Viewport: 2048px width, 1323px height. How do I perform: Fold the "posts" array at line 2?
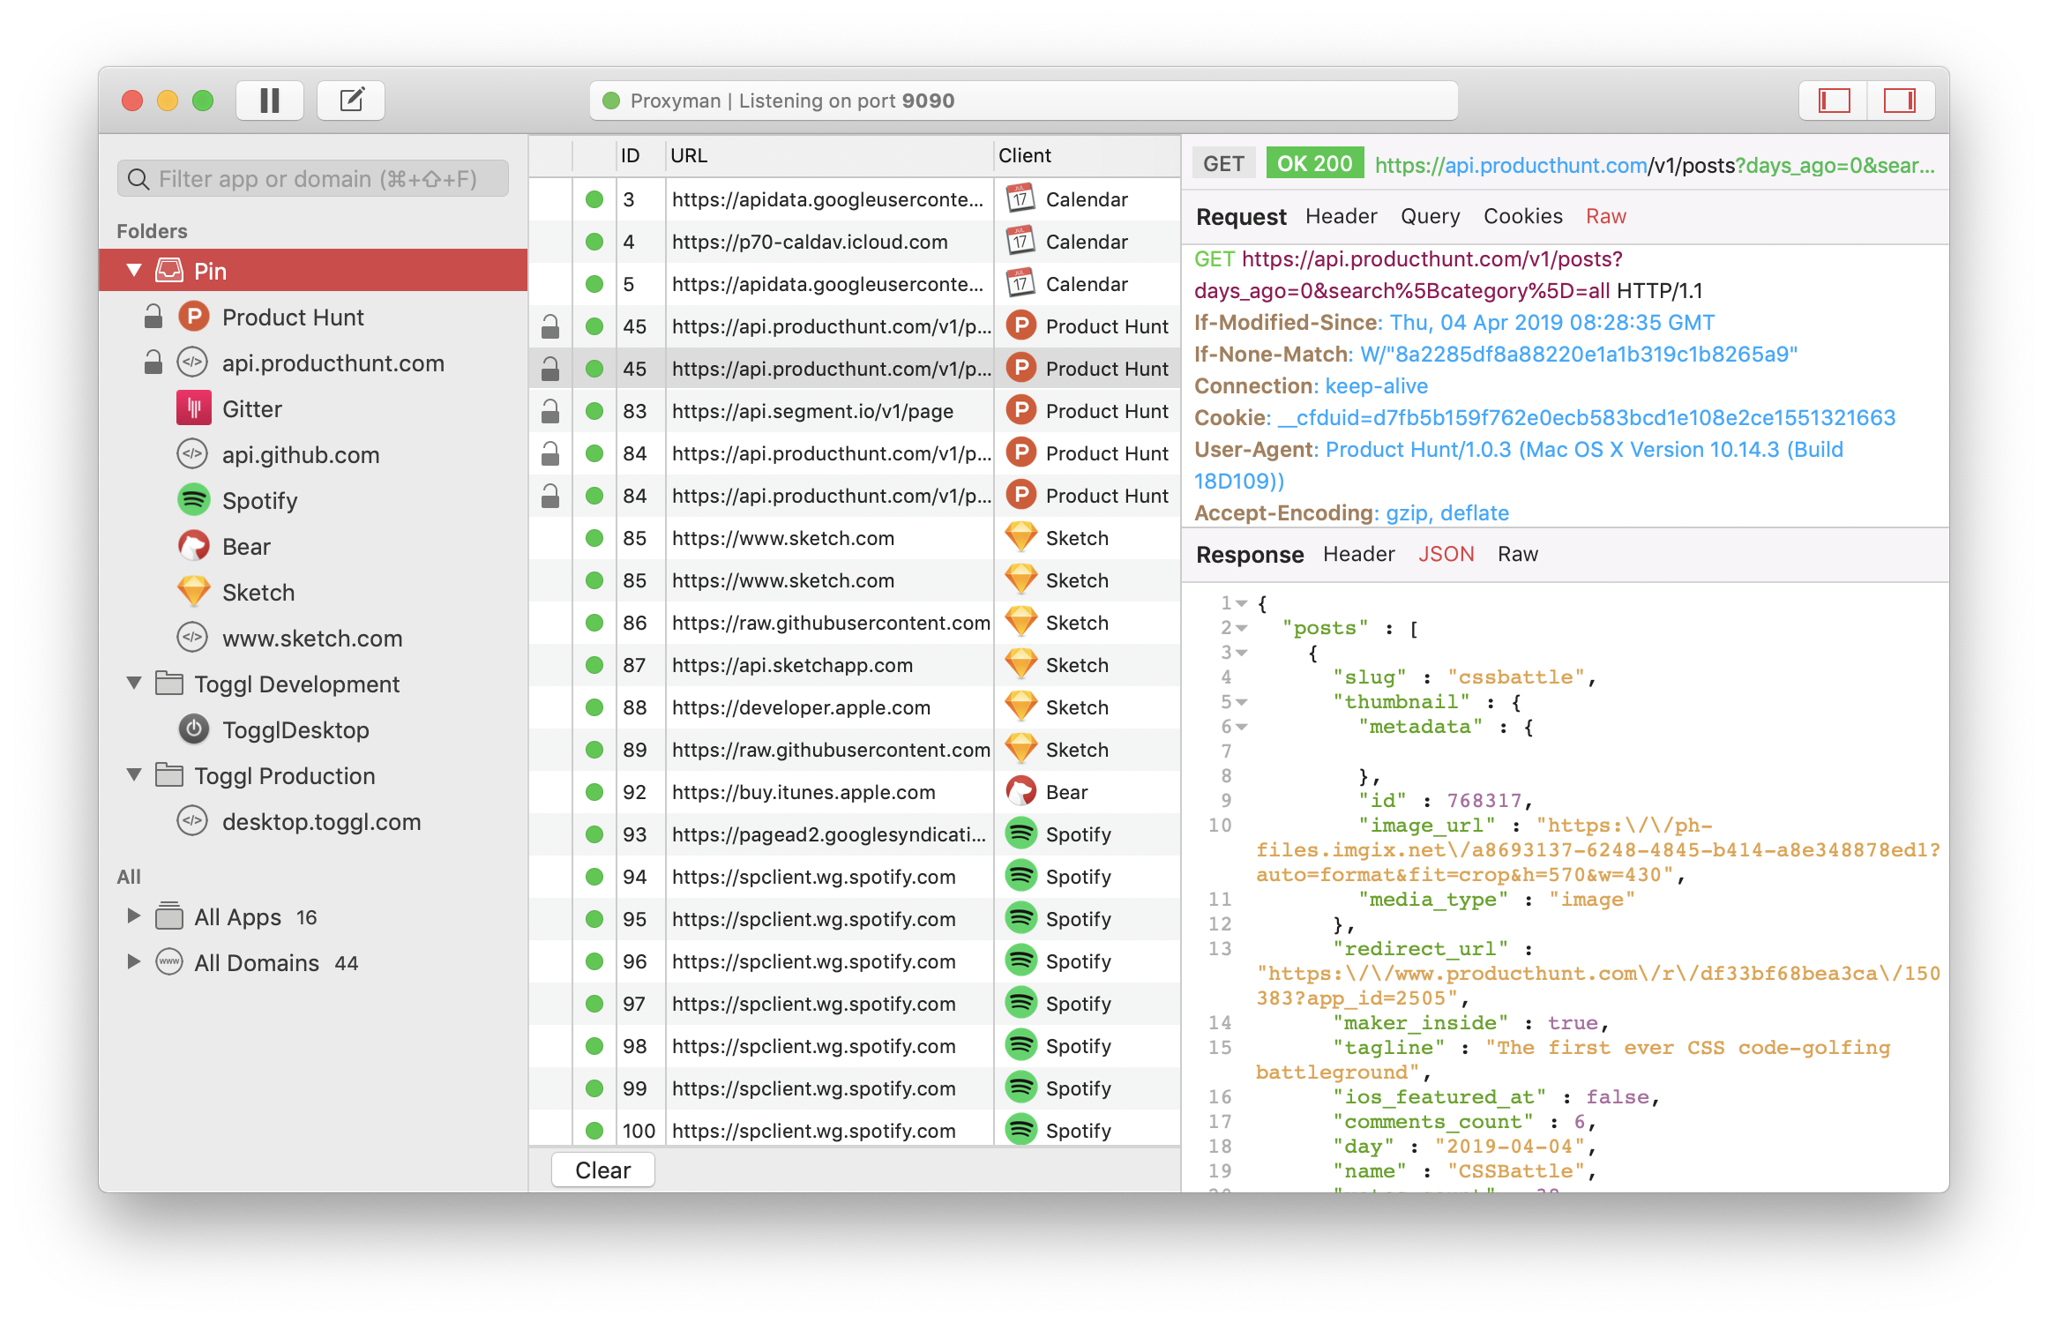1241,628
